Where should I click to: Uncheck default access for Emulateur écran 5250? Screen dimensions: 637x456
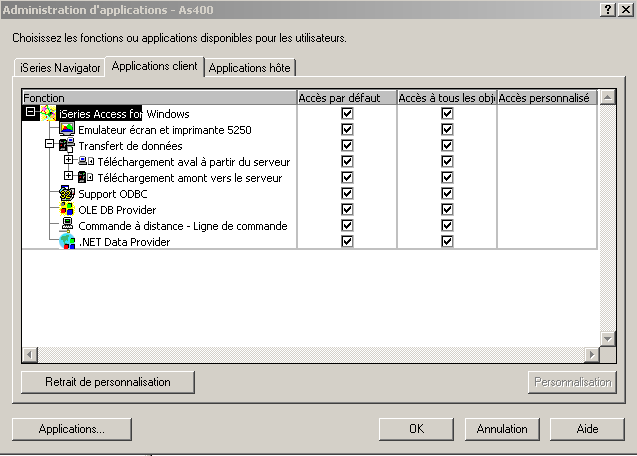[x=347, y=129]
